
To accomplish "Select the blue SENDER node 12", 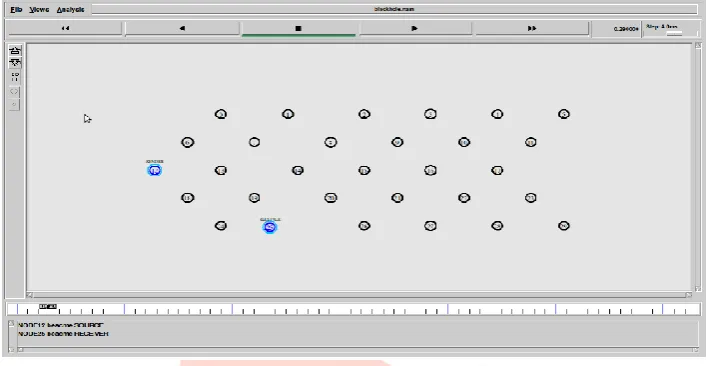I will [155, 170].
